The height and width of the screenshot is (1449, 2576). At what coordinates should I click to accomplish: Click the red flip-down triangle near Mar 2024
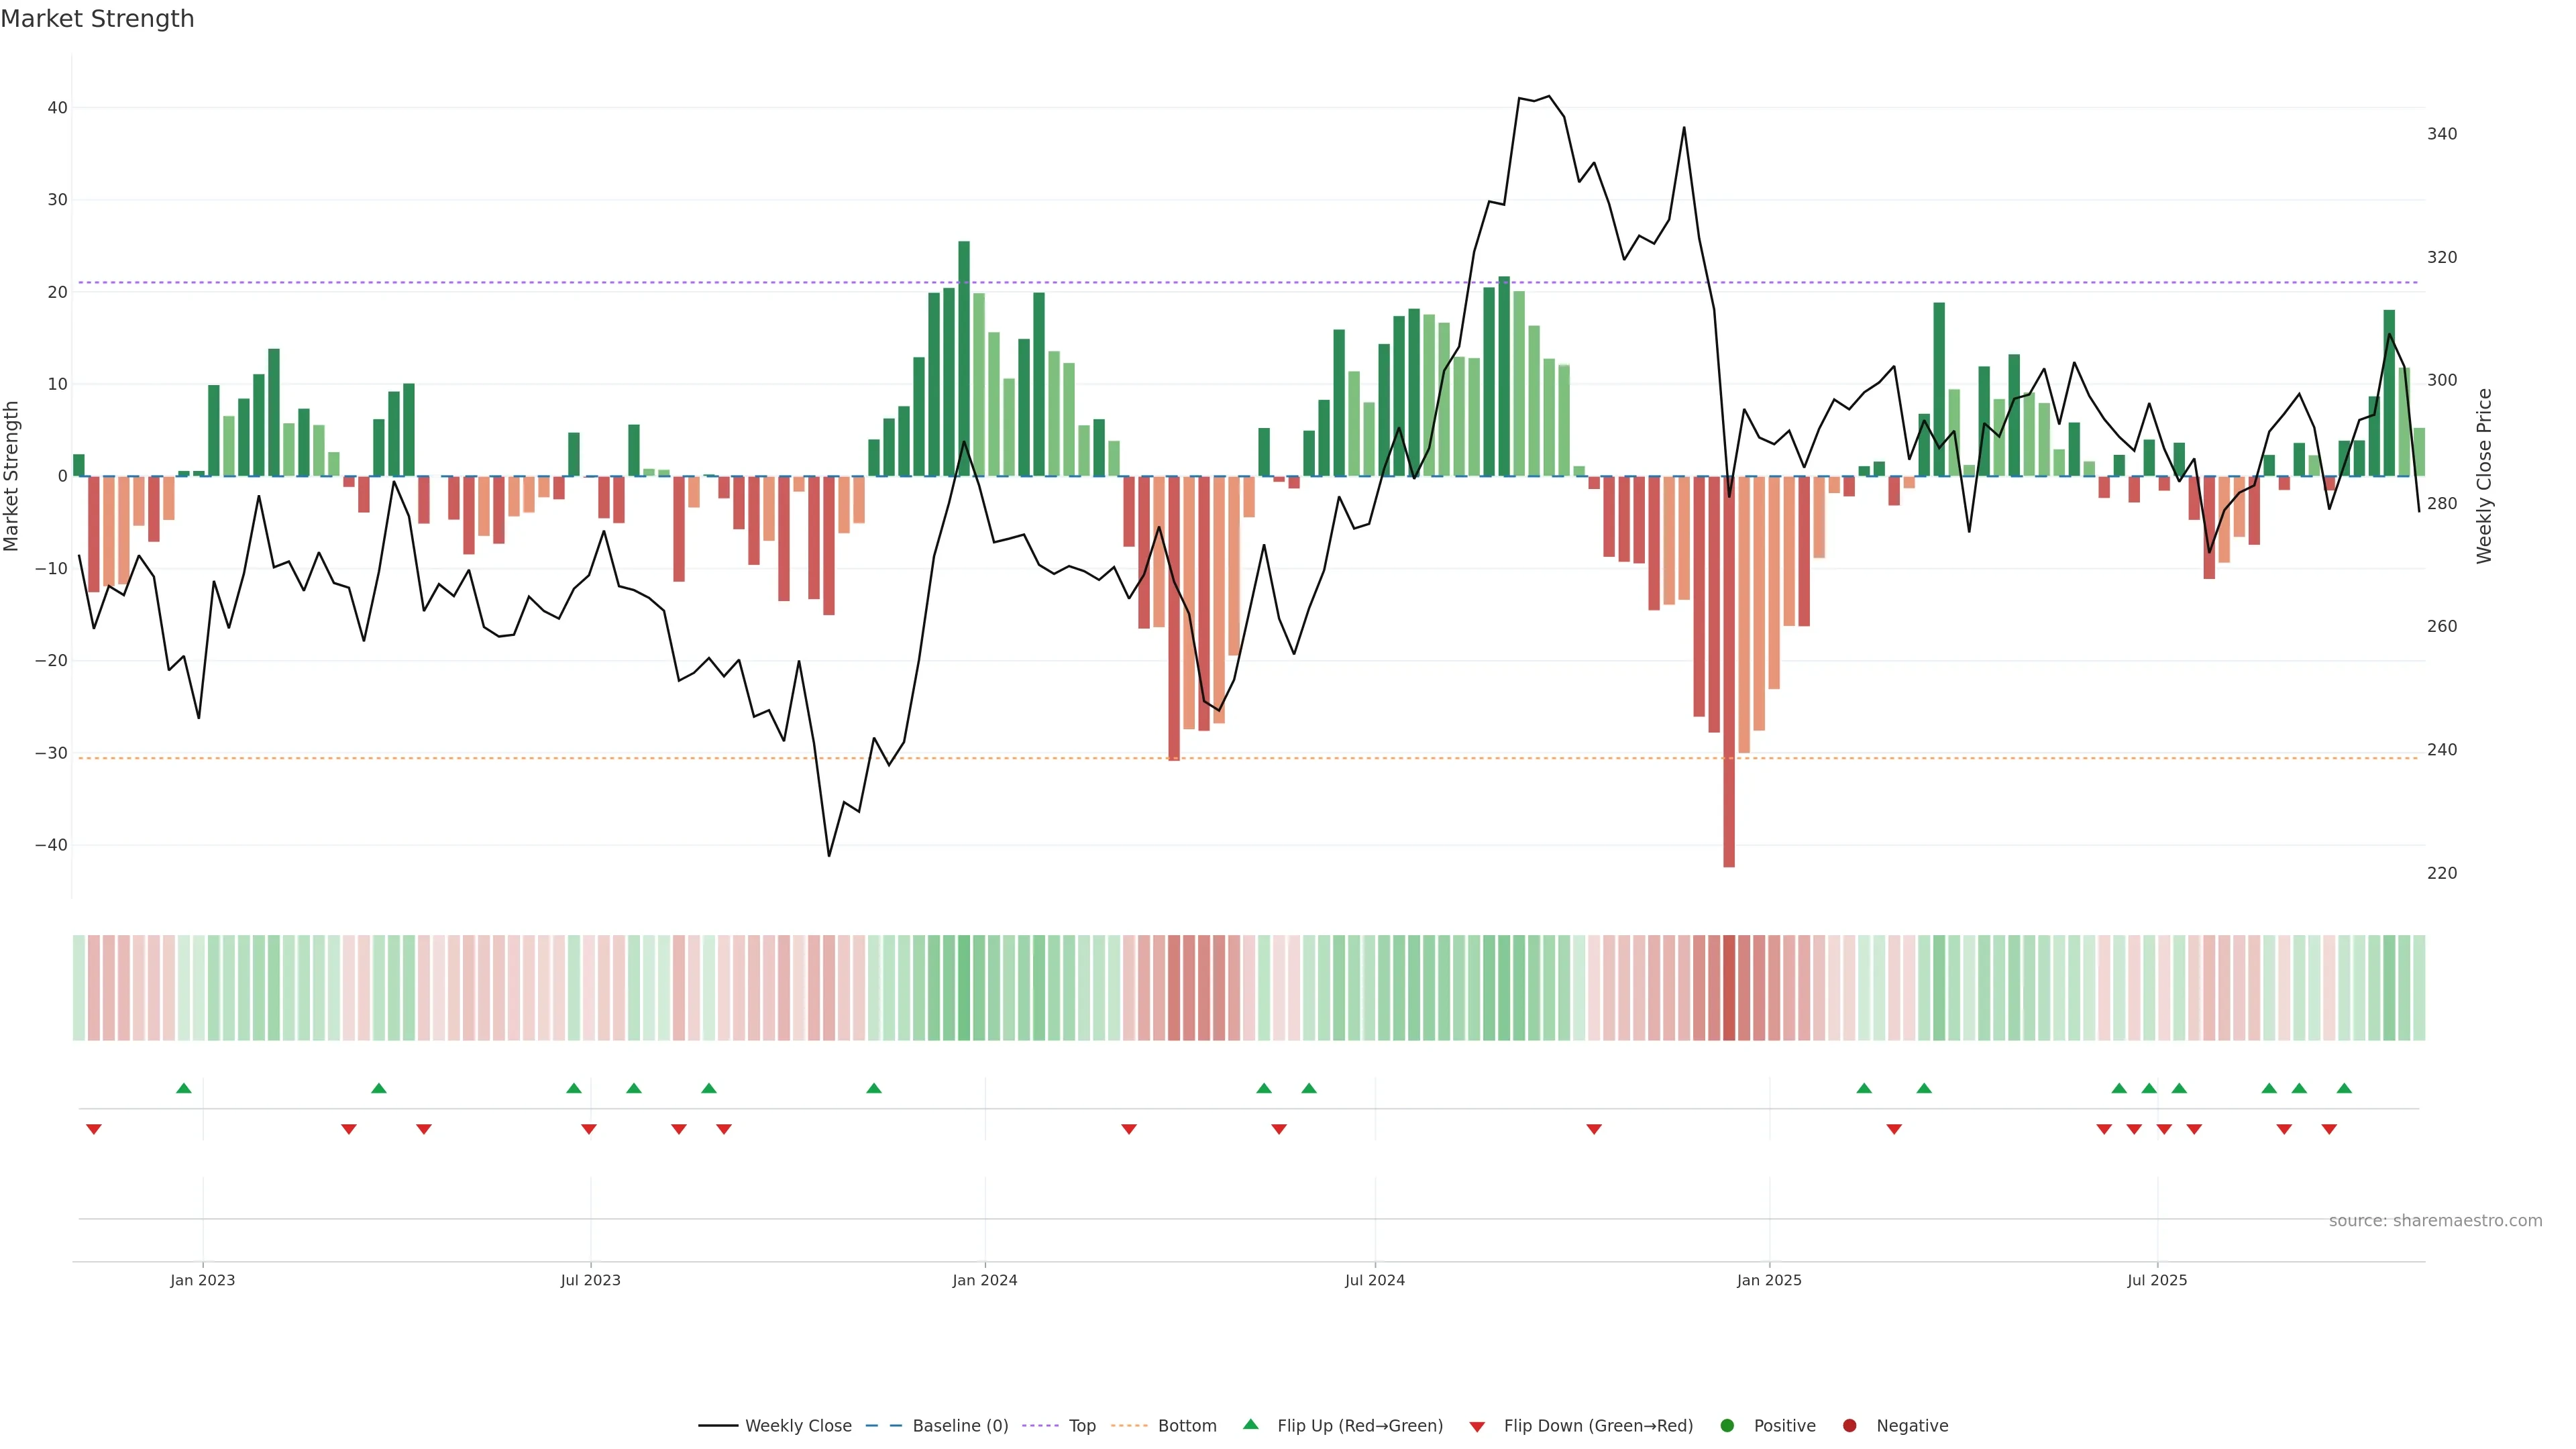click(1129, 1129)
